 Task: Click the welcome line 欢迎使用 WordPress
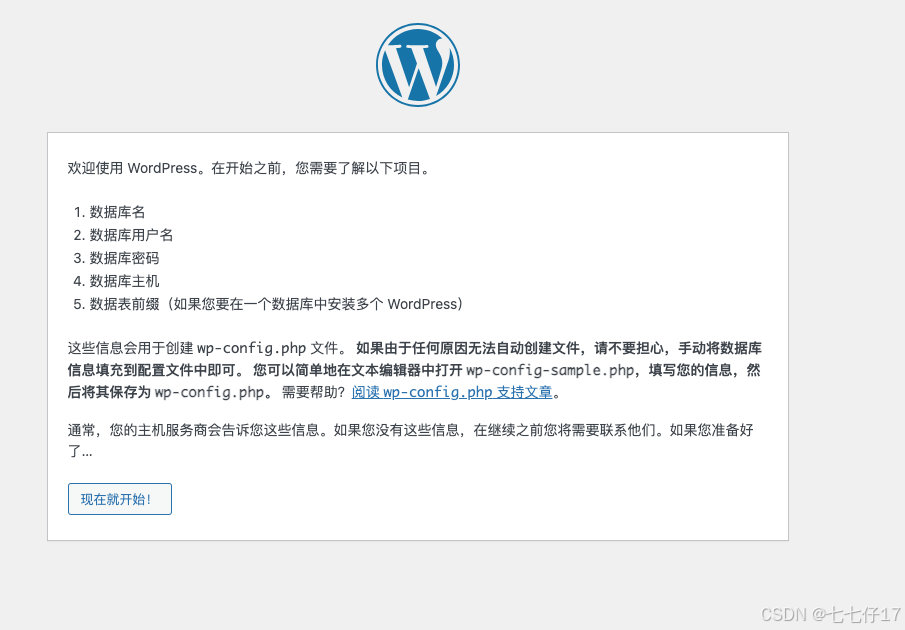[x=249, y=168]
